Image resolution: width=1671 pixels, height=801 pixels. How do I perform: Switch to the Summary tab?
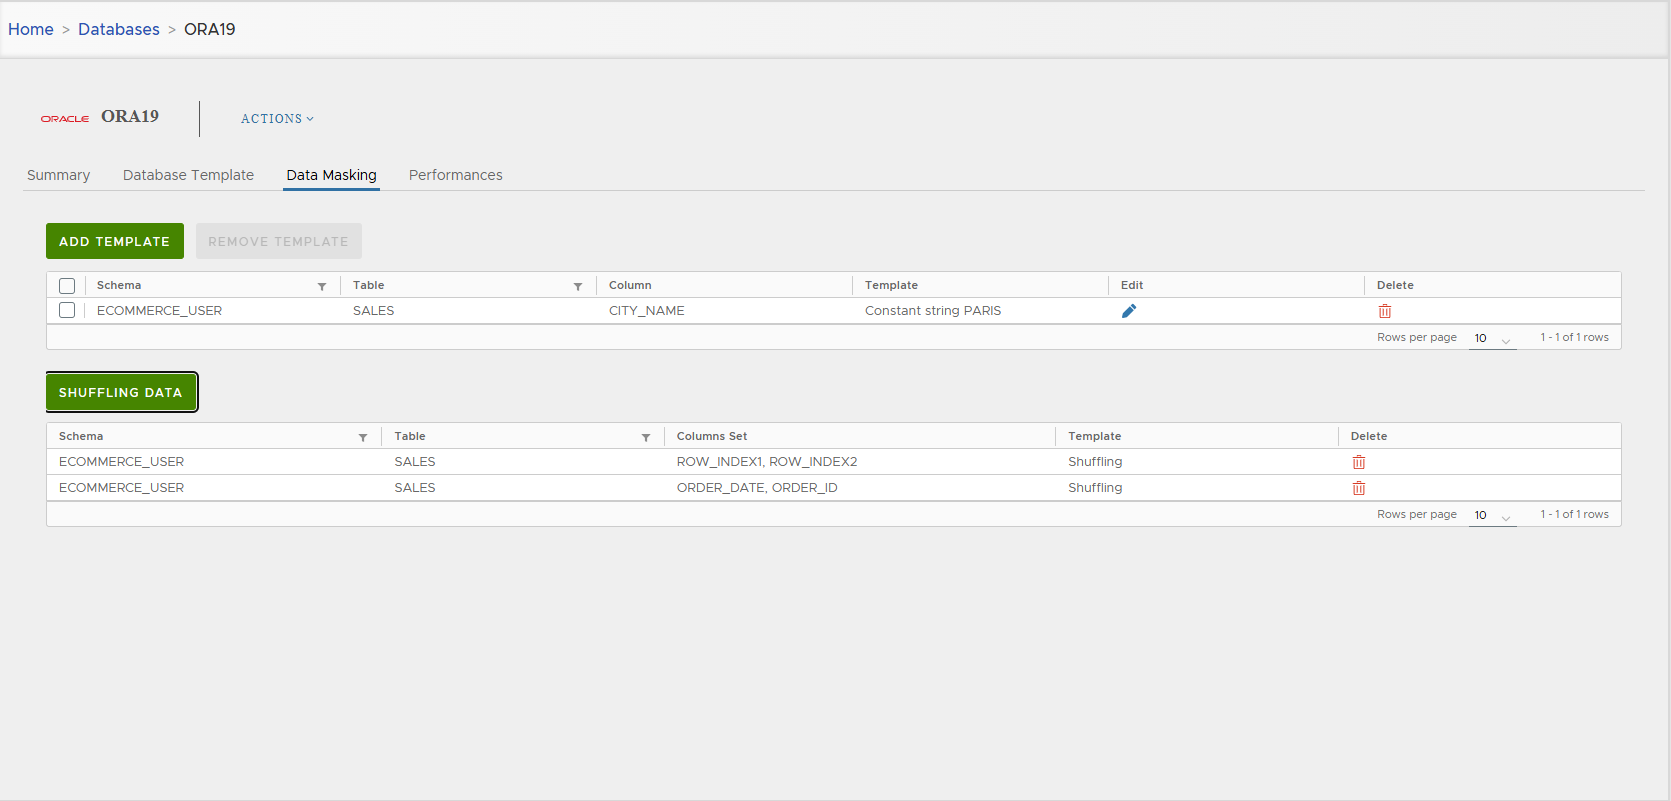pyautogui.click(x=58, y=175)
